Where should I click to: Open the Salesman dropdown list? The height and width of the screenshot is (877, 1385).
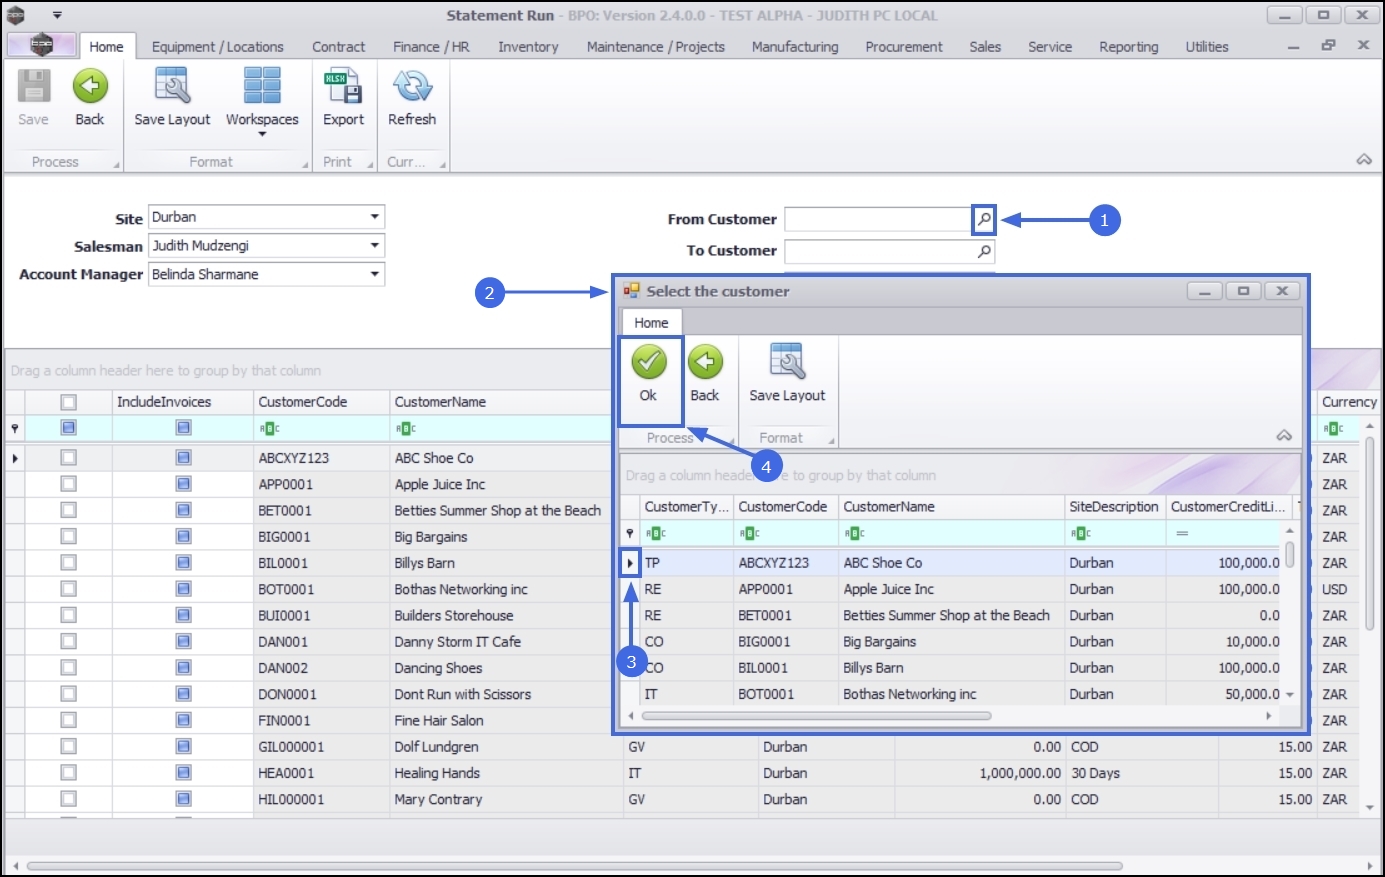pos(375,245)
